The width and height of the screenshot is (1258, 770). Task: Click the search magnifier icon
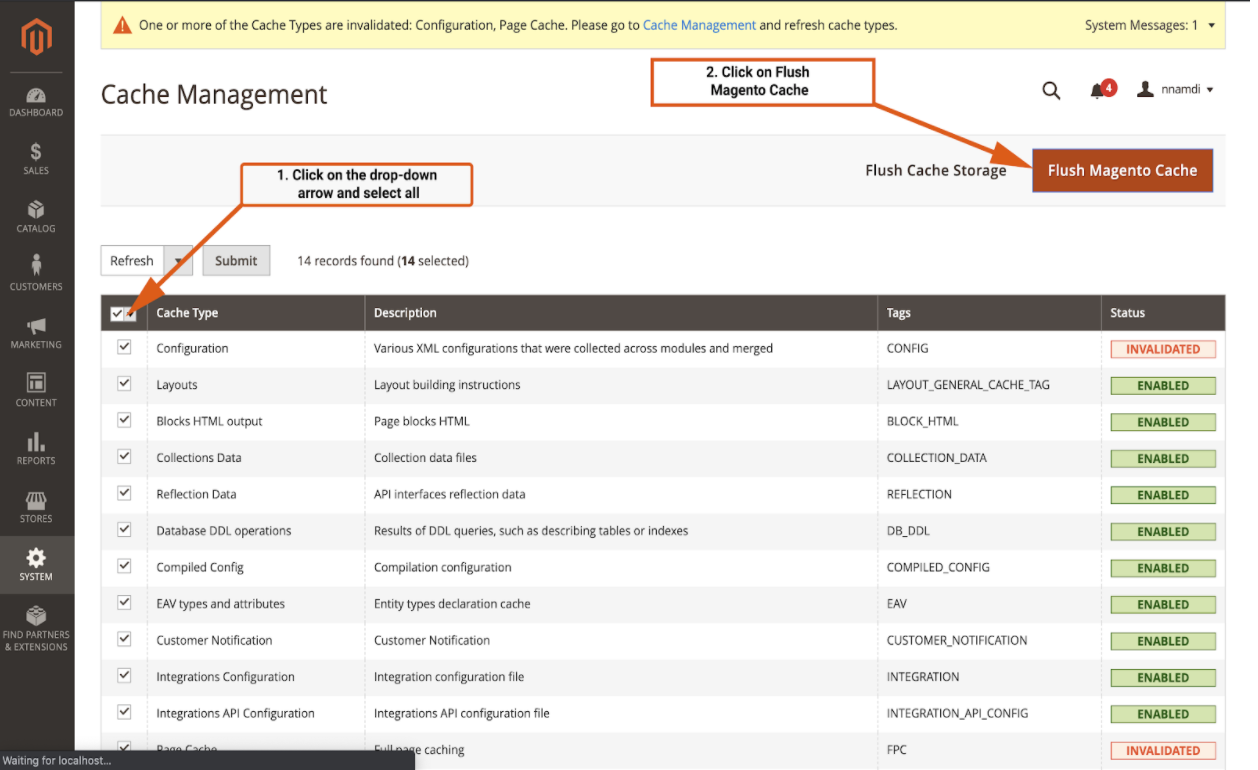coord(1051,90)
